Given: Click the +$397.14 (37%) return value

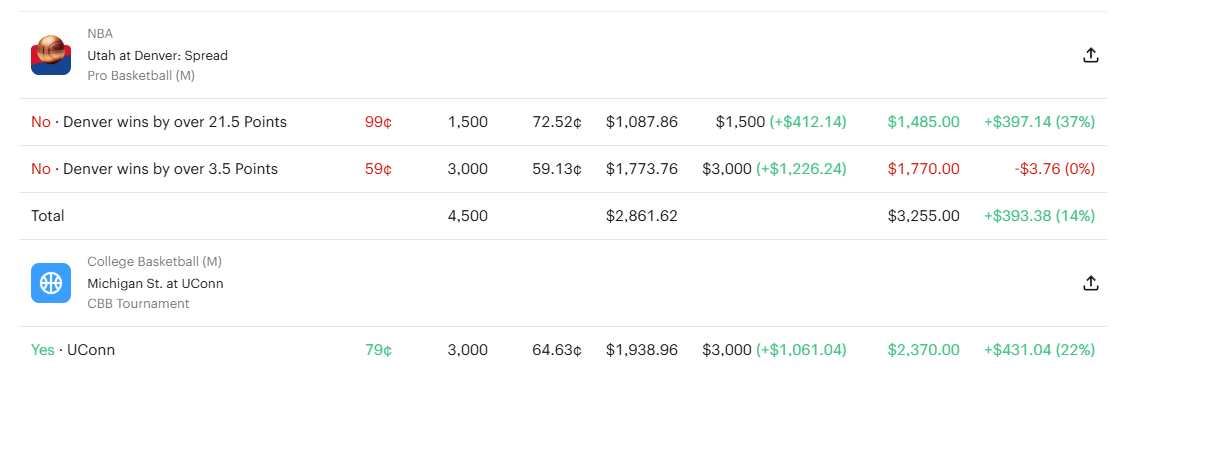Looking at the screenshot, I should [1039, 122].
